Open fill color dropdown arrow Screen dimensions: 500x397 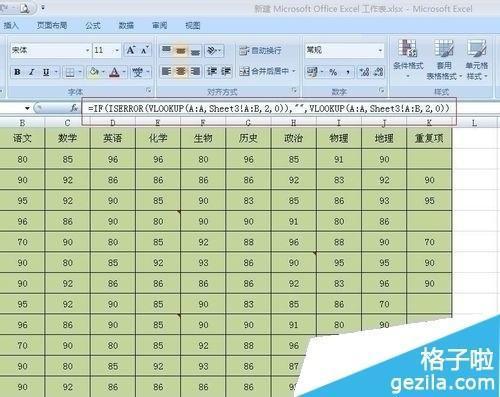tap(104, 72)
